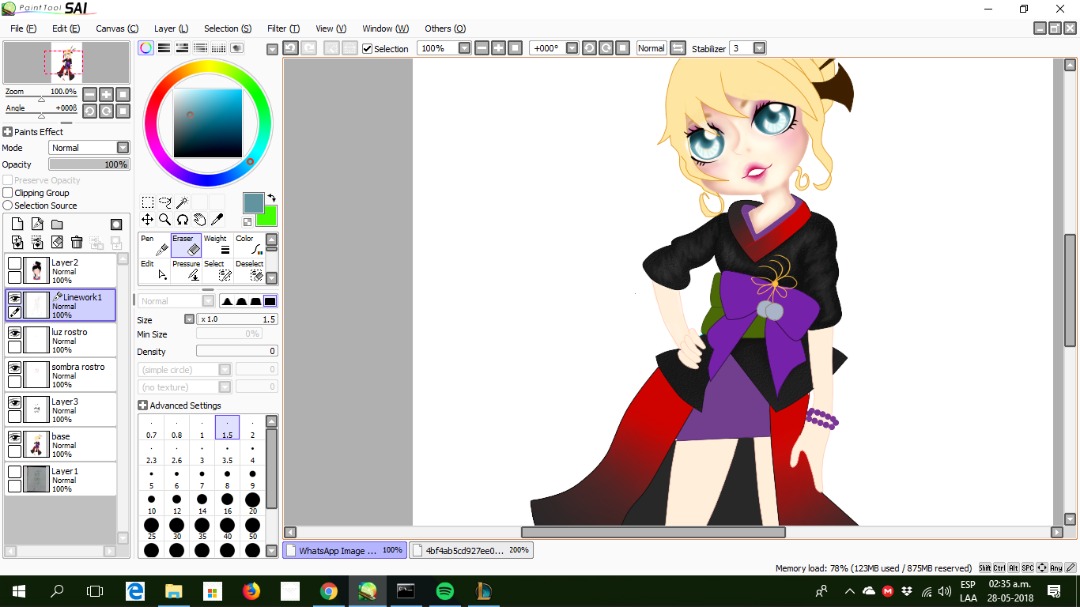Click the green background color swatch

pos(269,218)
